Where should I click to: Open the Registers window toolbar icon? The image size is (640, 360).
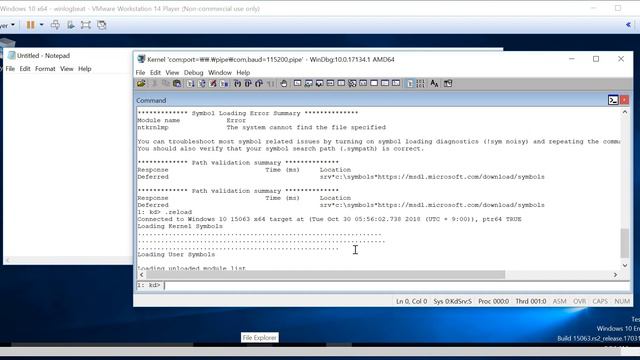[x=330, y=83]
